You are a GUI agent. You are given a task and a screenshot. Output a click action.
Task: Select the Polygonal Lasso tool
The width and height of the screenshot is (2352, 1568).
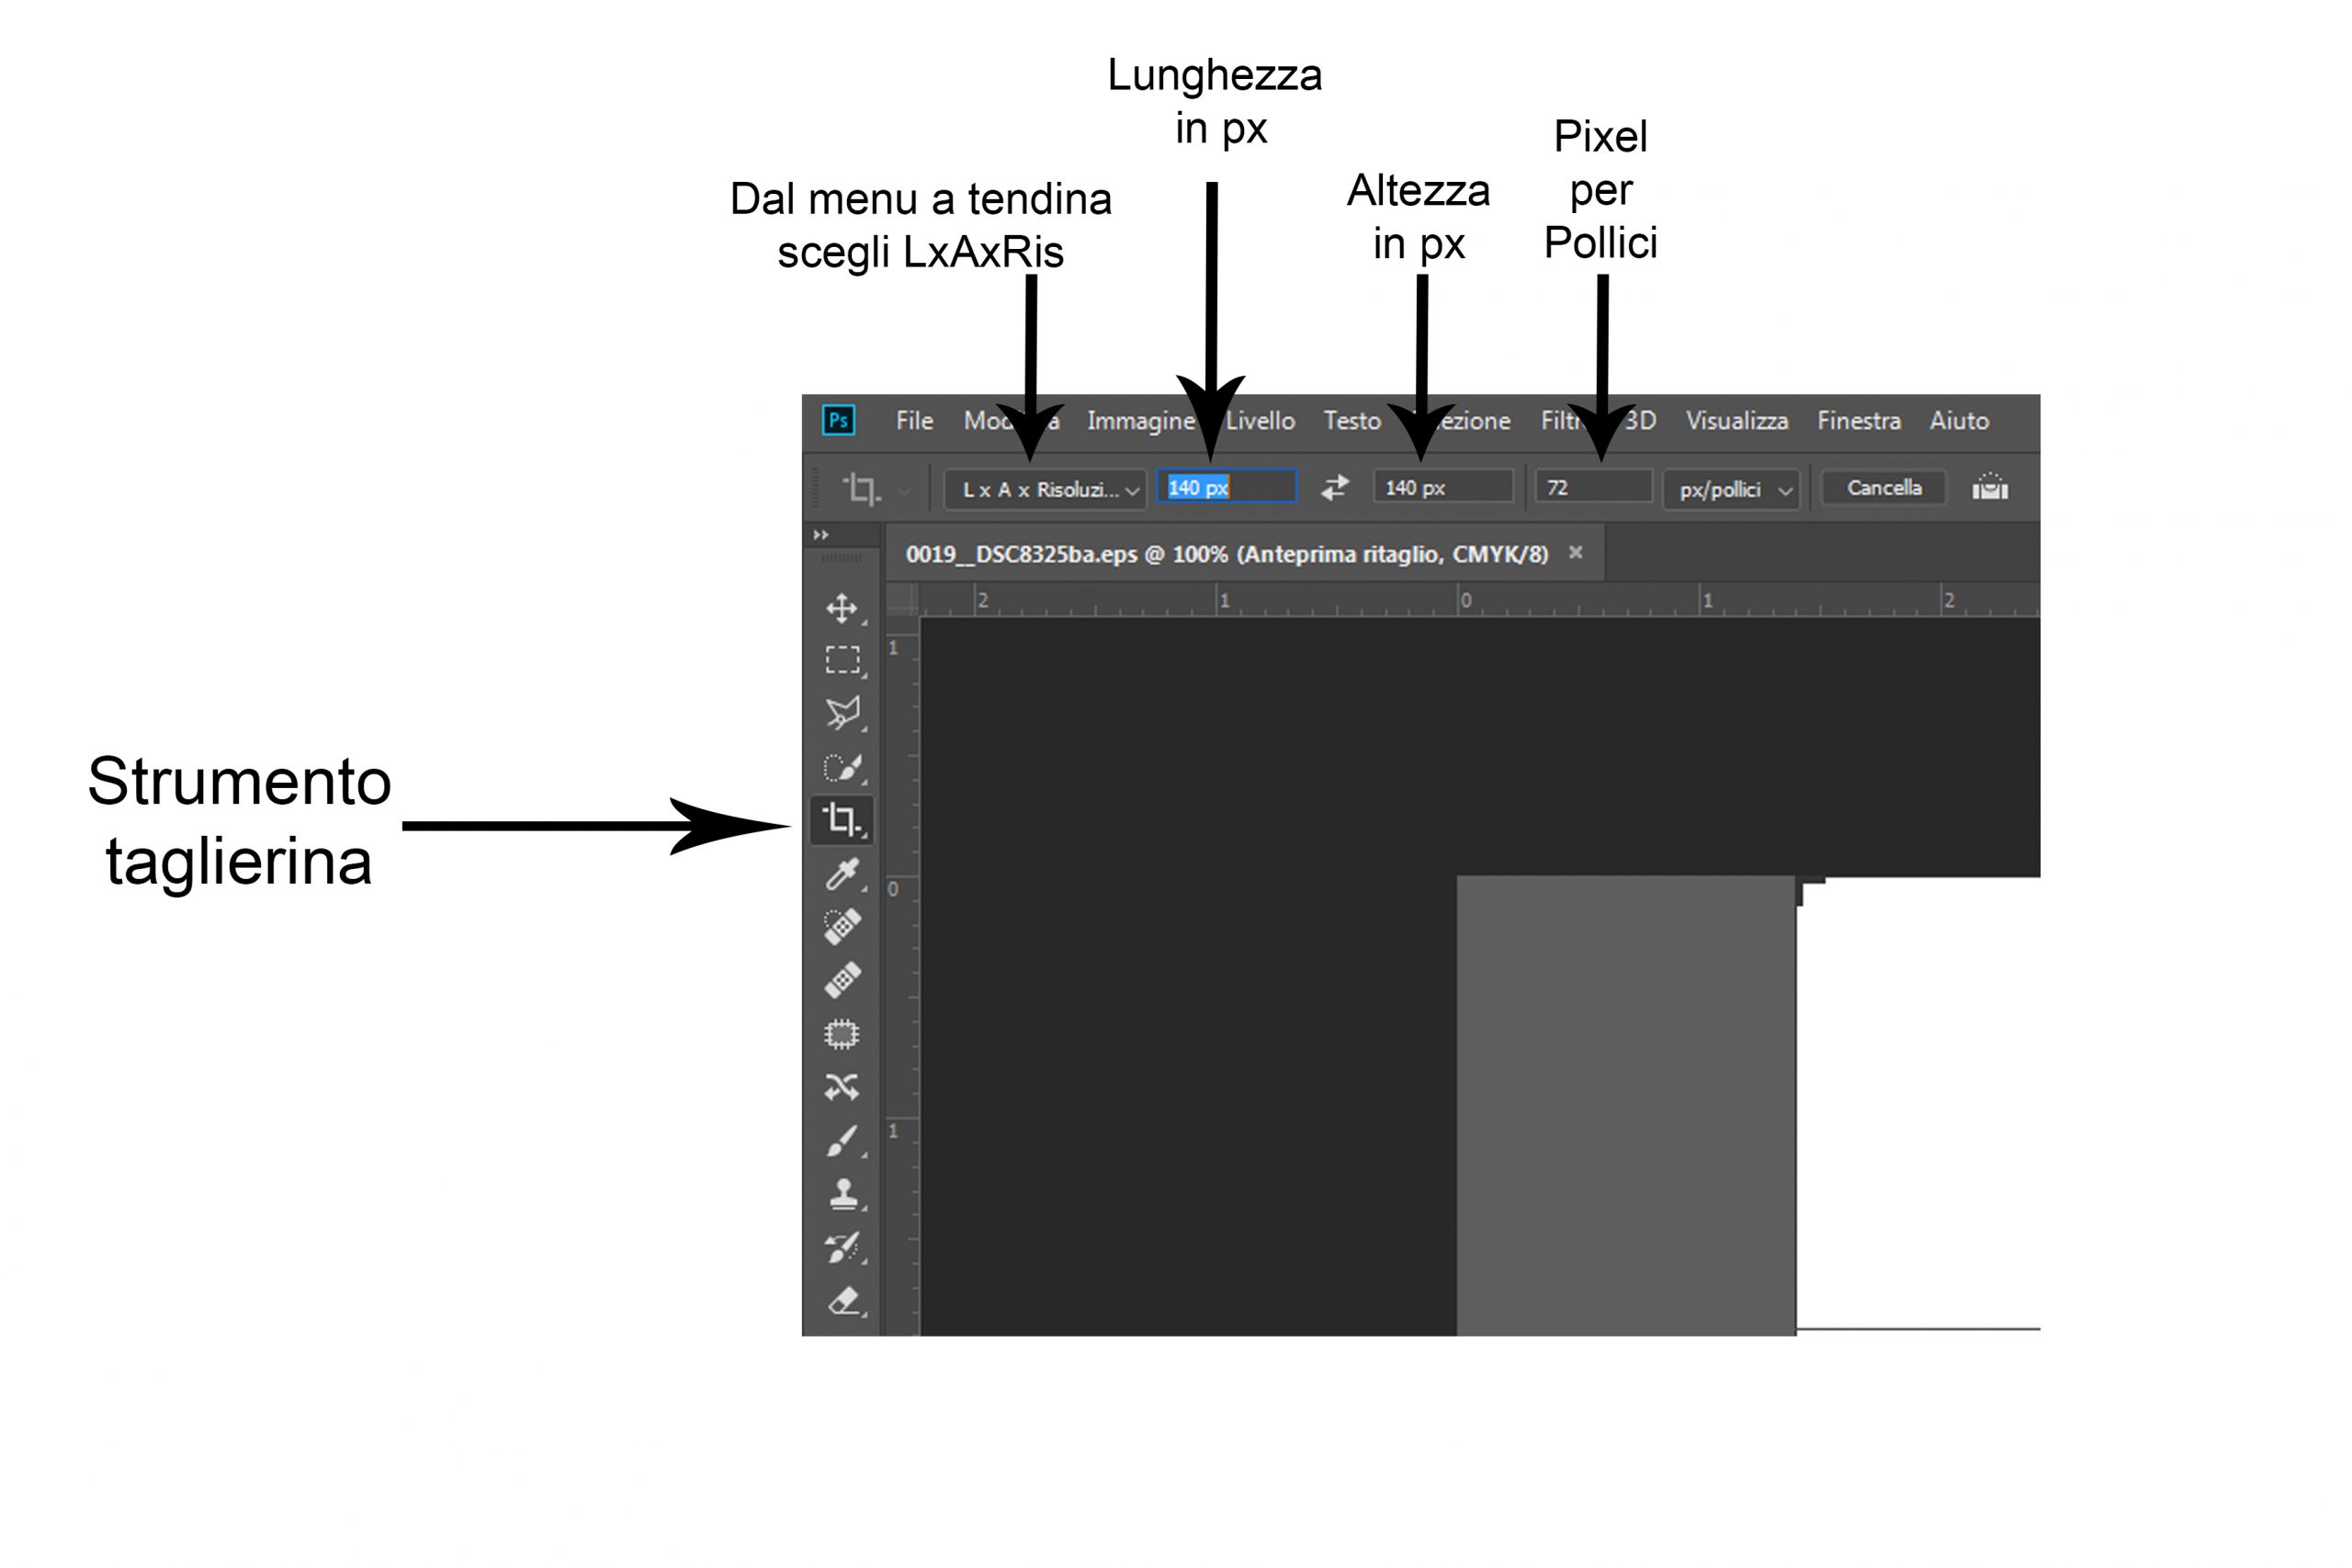(842, 713)
